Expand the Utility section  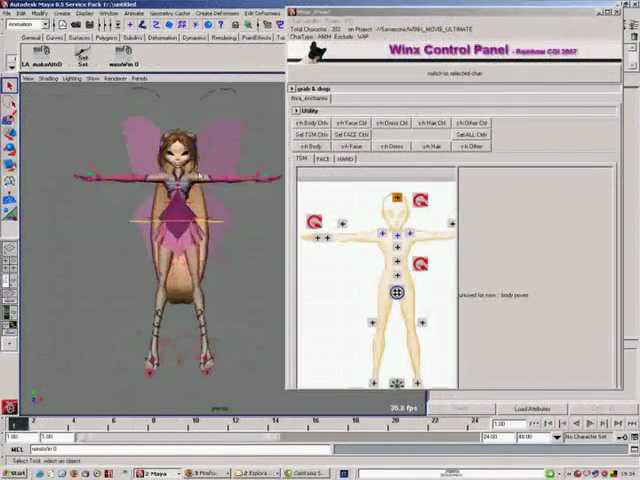(x=296, y=111)
